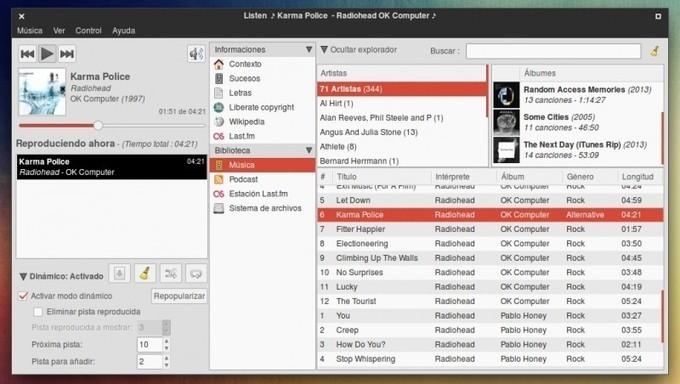Sort by the Título column header
Image resolution: width=680 pixels, height=384 pixels.
[x=382, y=177]
